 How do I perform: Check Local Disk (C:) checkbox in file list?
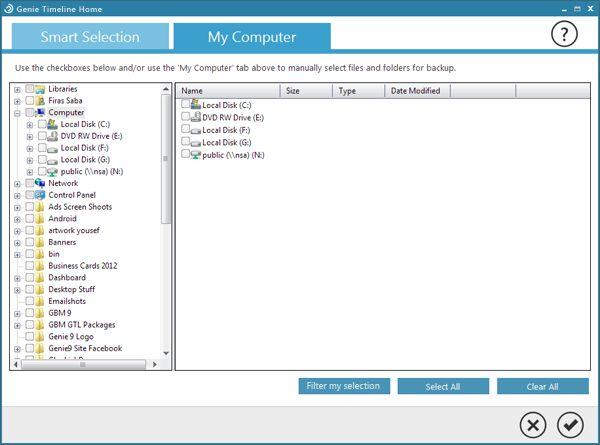pos(186,104)
